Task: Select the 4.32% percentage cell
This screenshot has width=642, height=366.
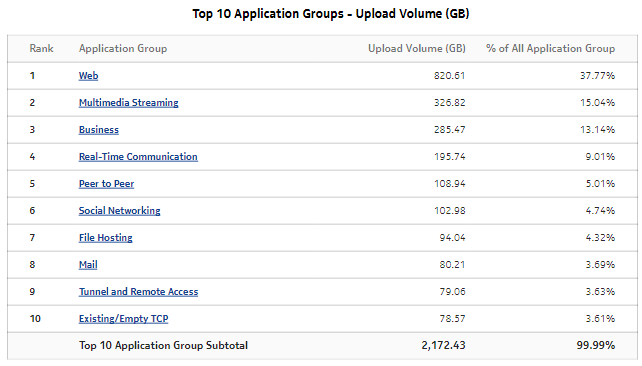Action: coord(600,238)
